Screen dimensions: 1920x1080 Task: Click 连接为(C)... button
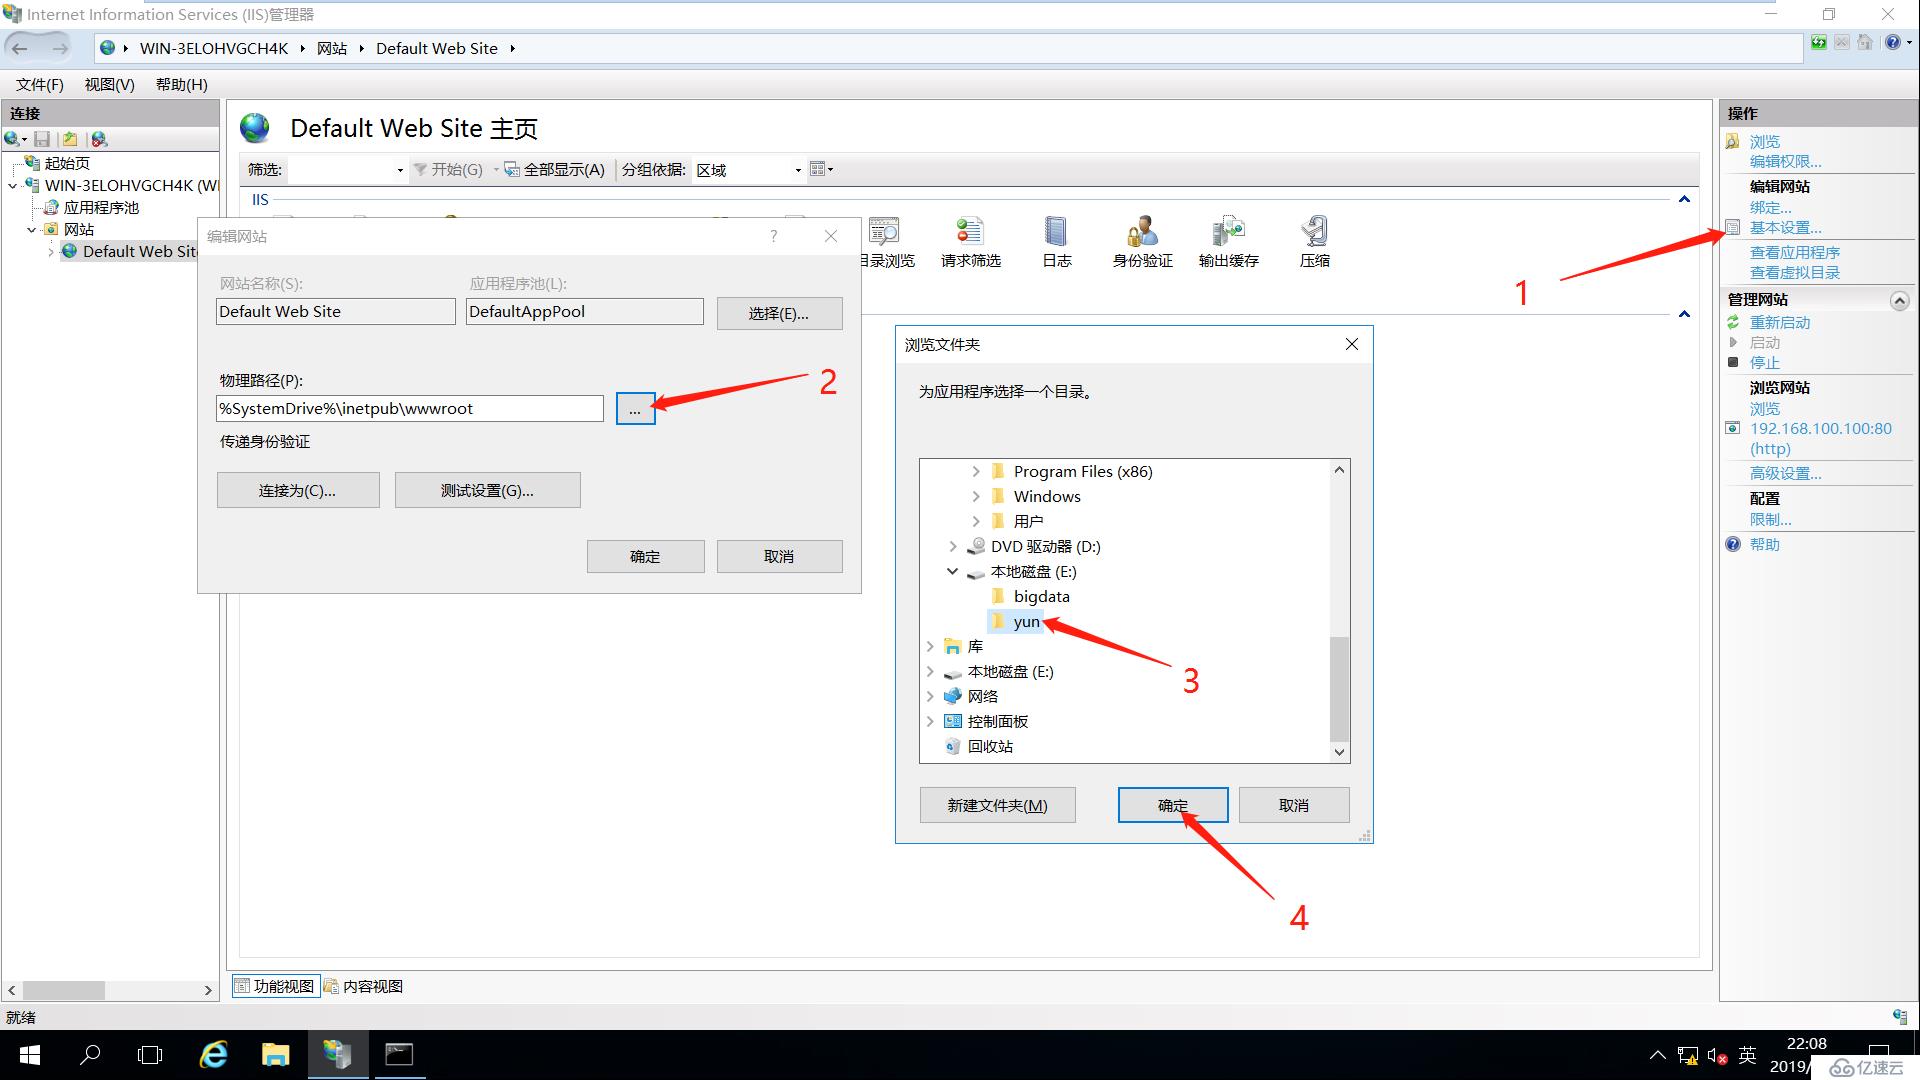point(298,490)
